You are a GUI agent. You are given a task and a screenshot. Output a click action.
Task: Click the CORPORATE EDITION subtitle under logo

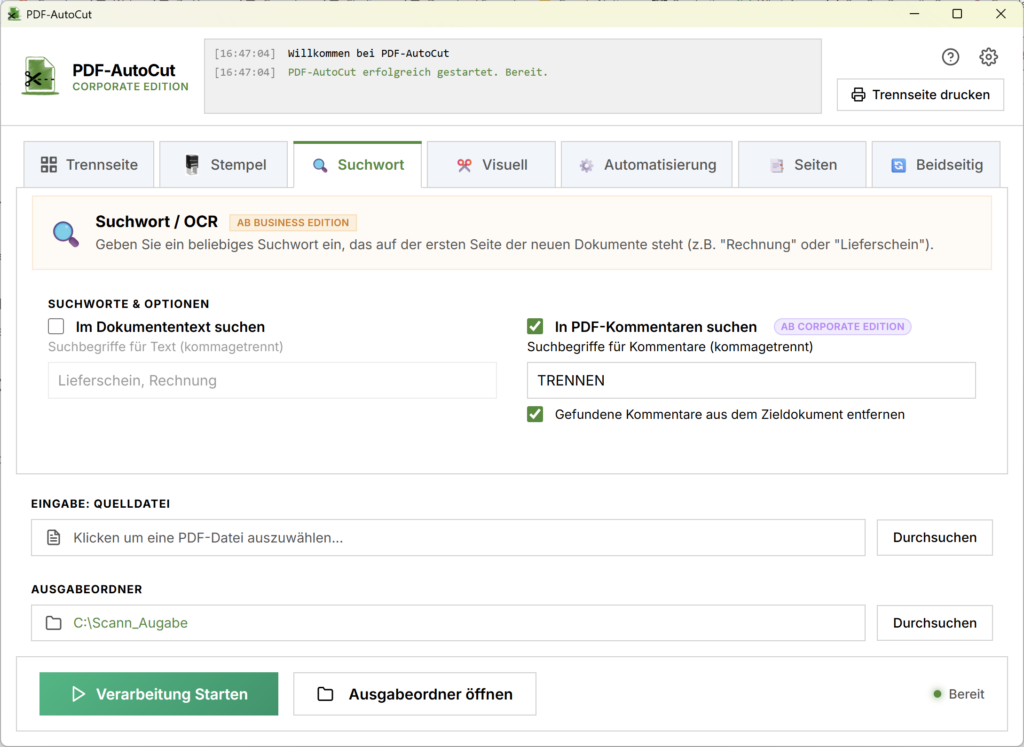tap(130, 87)
